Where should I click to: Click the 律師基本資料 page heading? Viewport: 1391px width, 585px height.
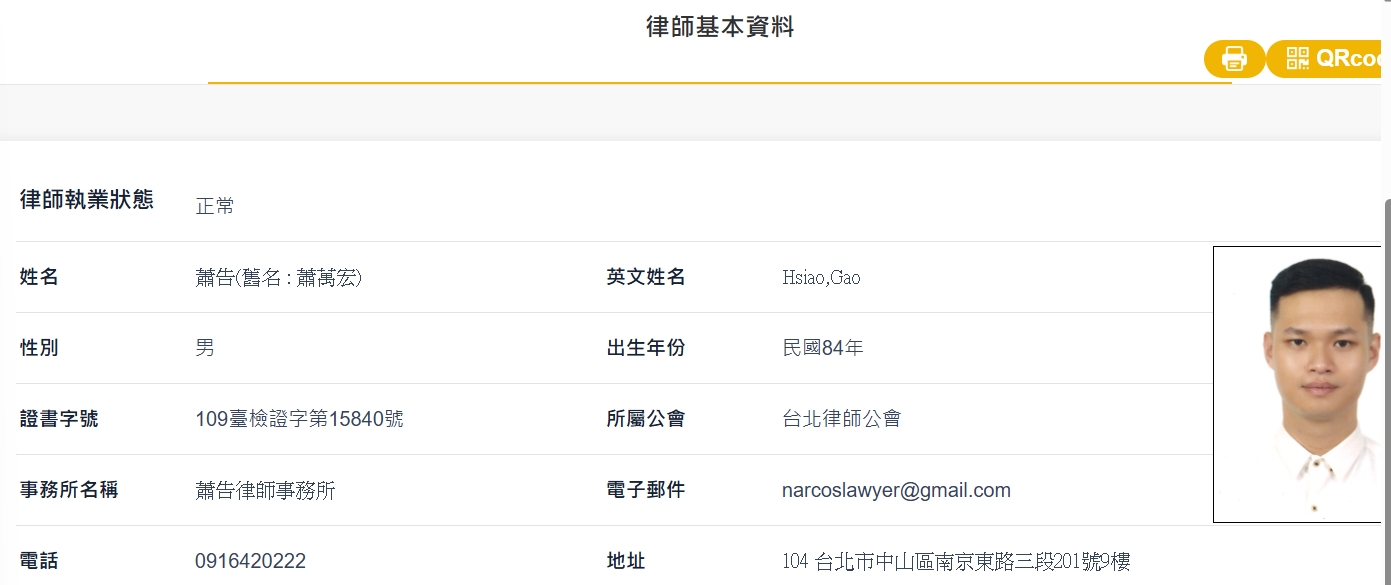719,27
